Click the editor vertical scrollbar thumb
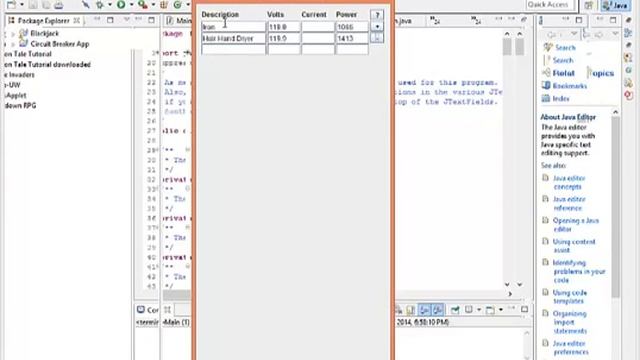 (507, 47)
